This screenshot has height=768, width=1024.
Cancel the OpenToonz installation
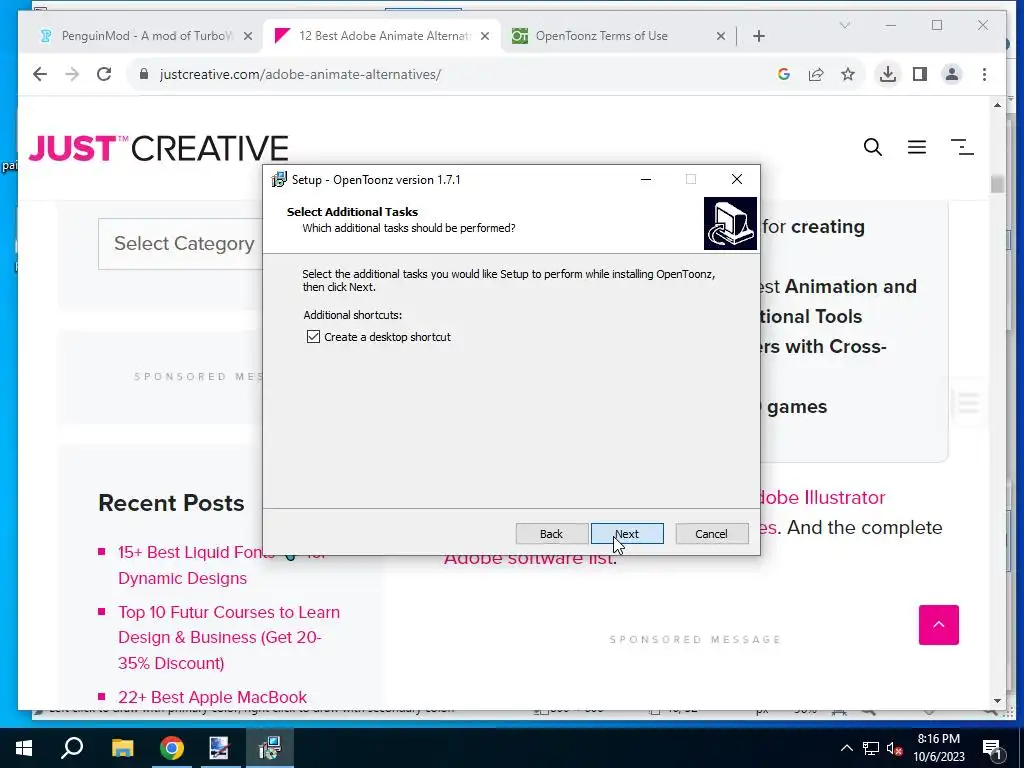click(711, 534)
